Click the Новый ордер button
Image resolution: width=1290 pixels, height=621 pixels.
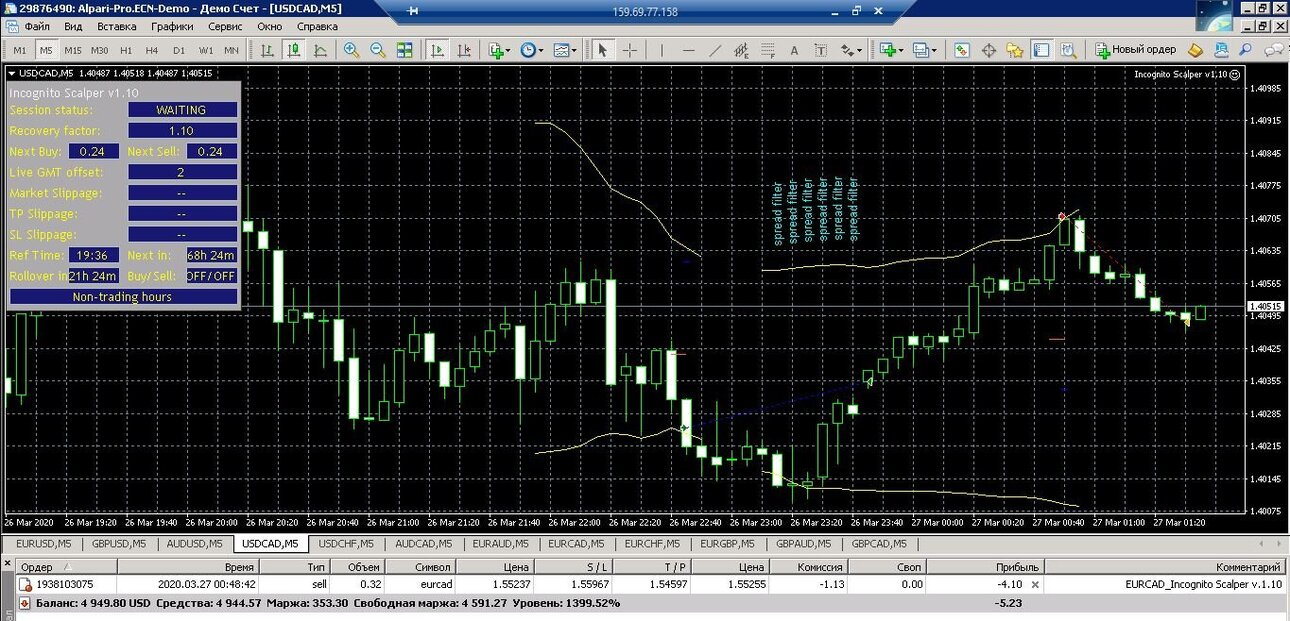pos(1135,50)
